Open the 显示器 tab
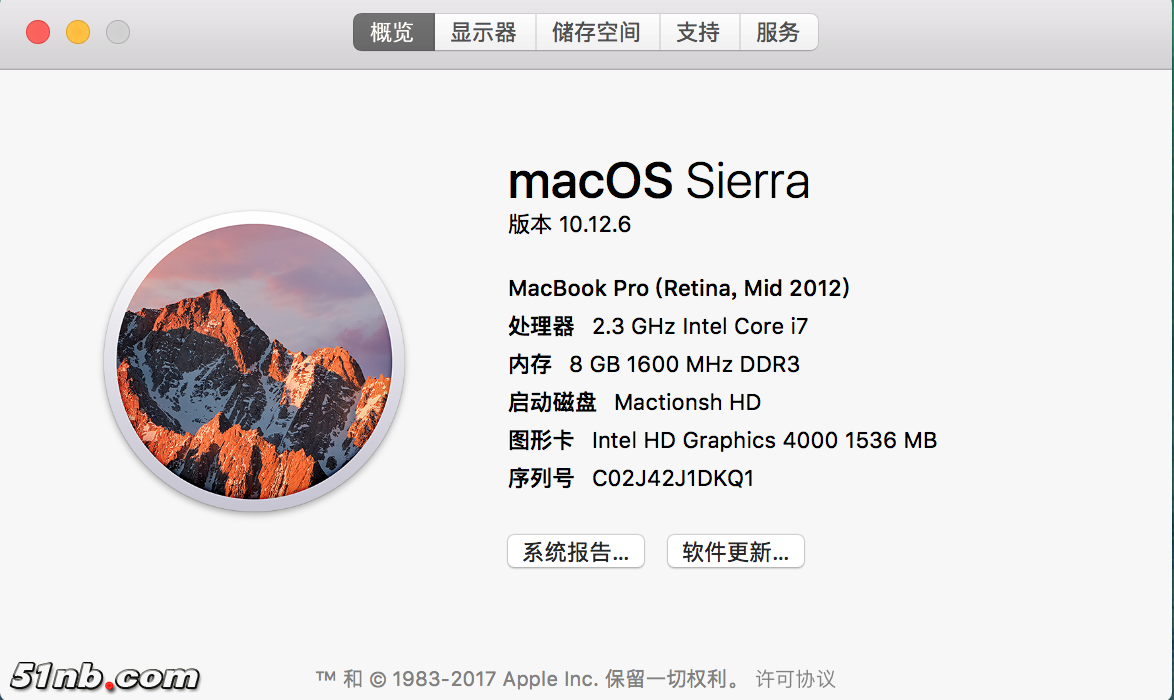Viewport: 1174px width, 700px height. click(484, 32)
